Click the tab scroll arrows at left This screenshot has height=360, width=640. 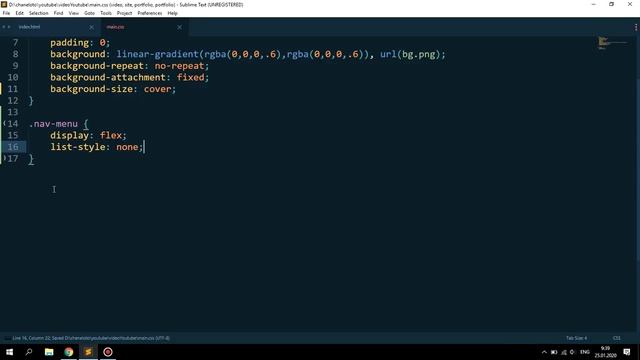tap(6, 27)
